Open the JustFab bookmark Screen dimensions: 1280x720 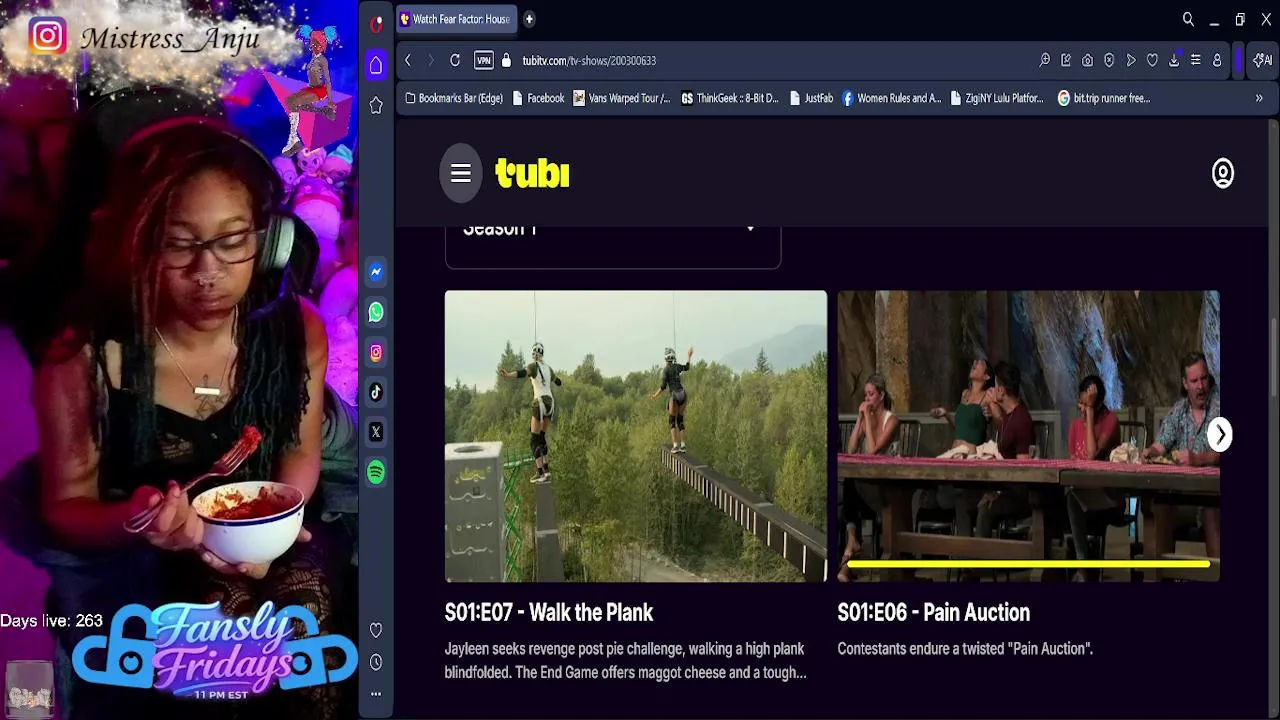coord(811,98)
